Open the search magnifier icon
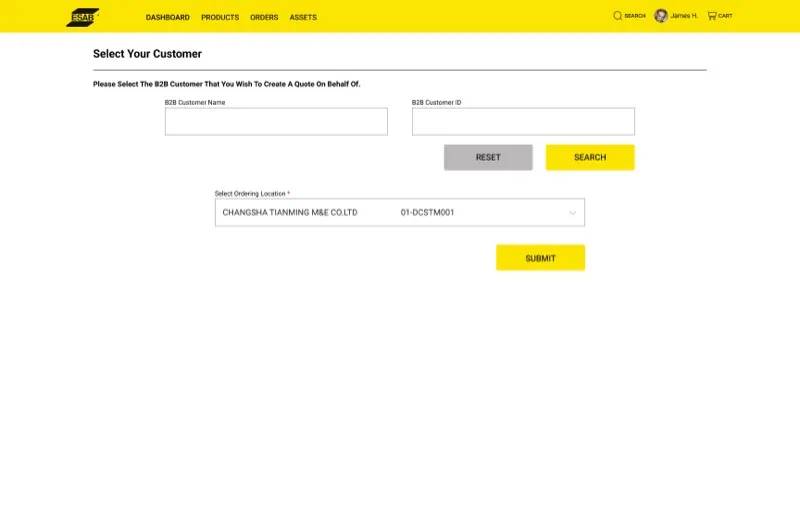Screen dimensions: 800x517 617,16
